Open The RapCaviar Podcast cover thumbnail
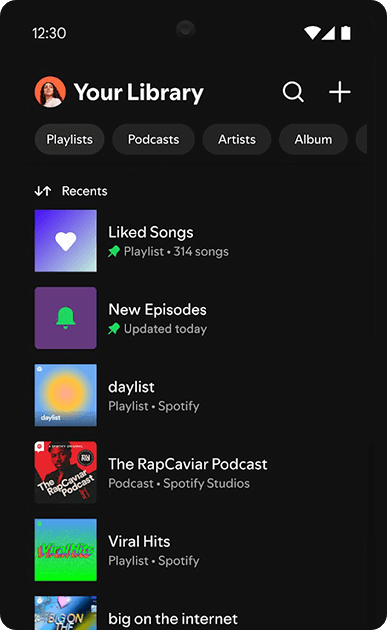Image resolution: width=387 pixels, height=630 pixels. click(66, 472)
